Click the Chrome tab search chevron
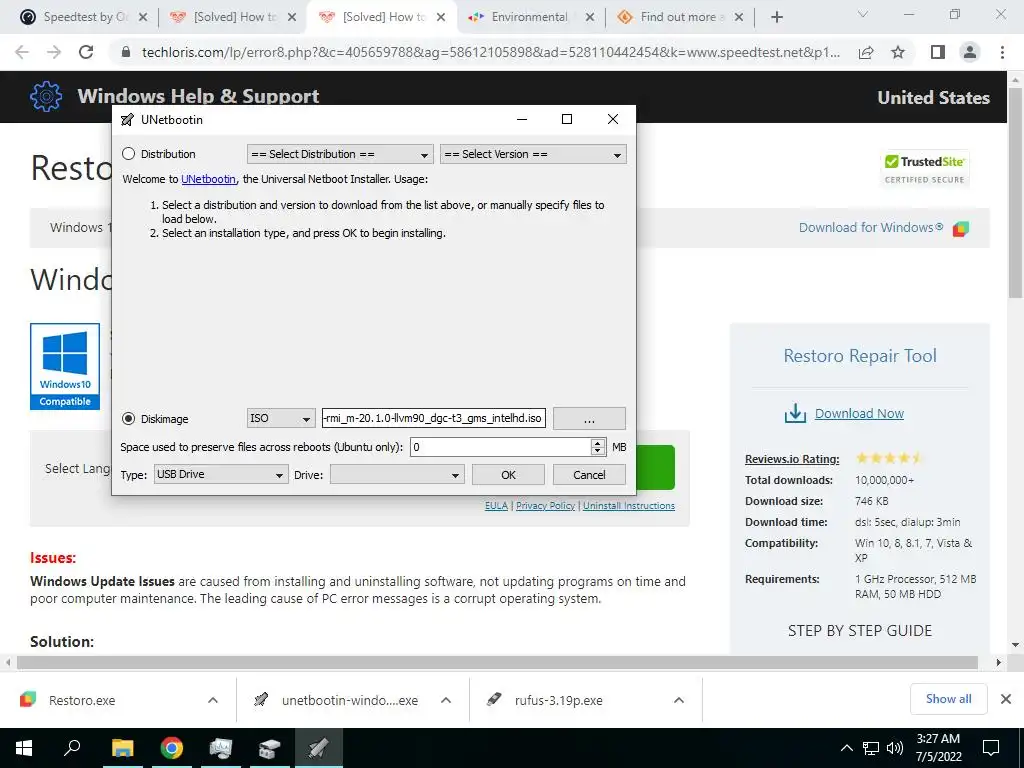The height and width of the screenshot is (768, 1024). coord(863,14)
